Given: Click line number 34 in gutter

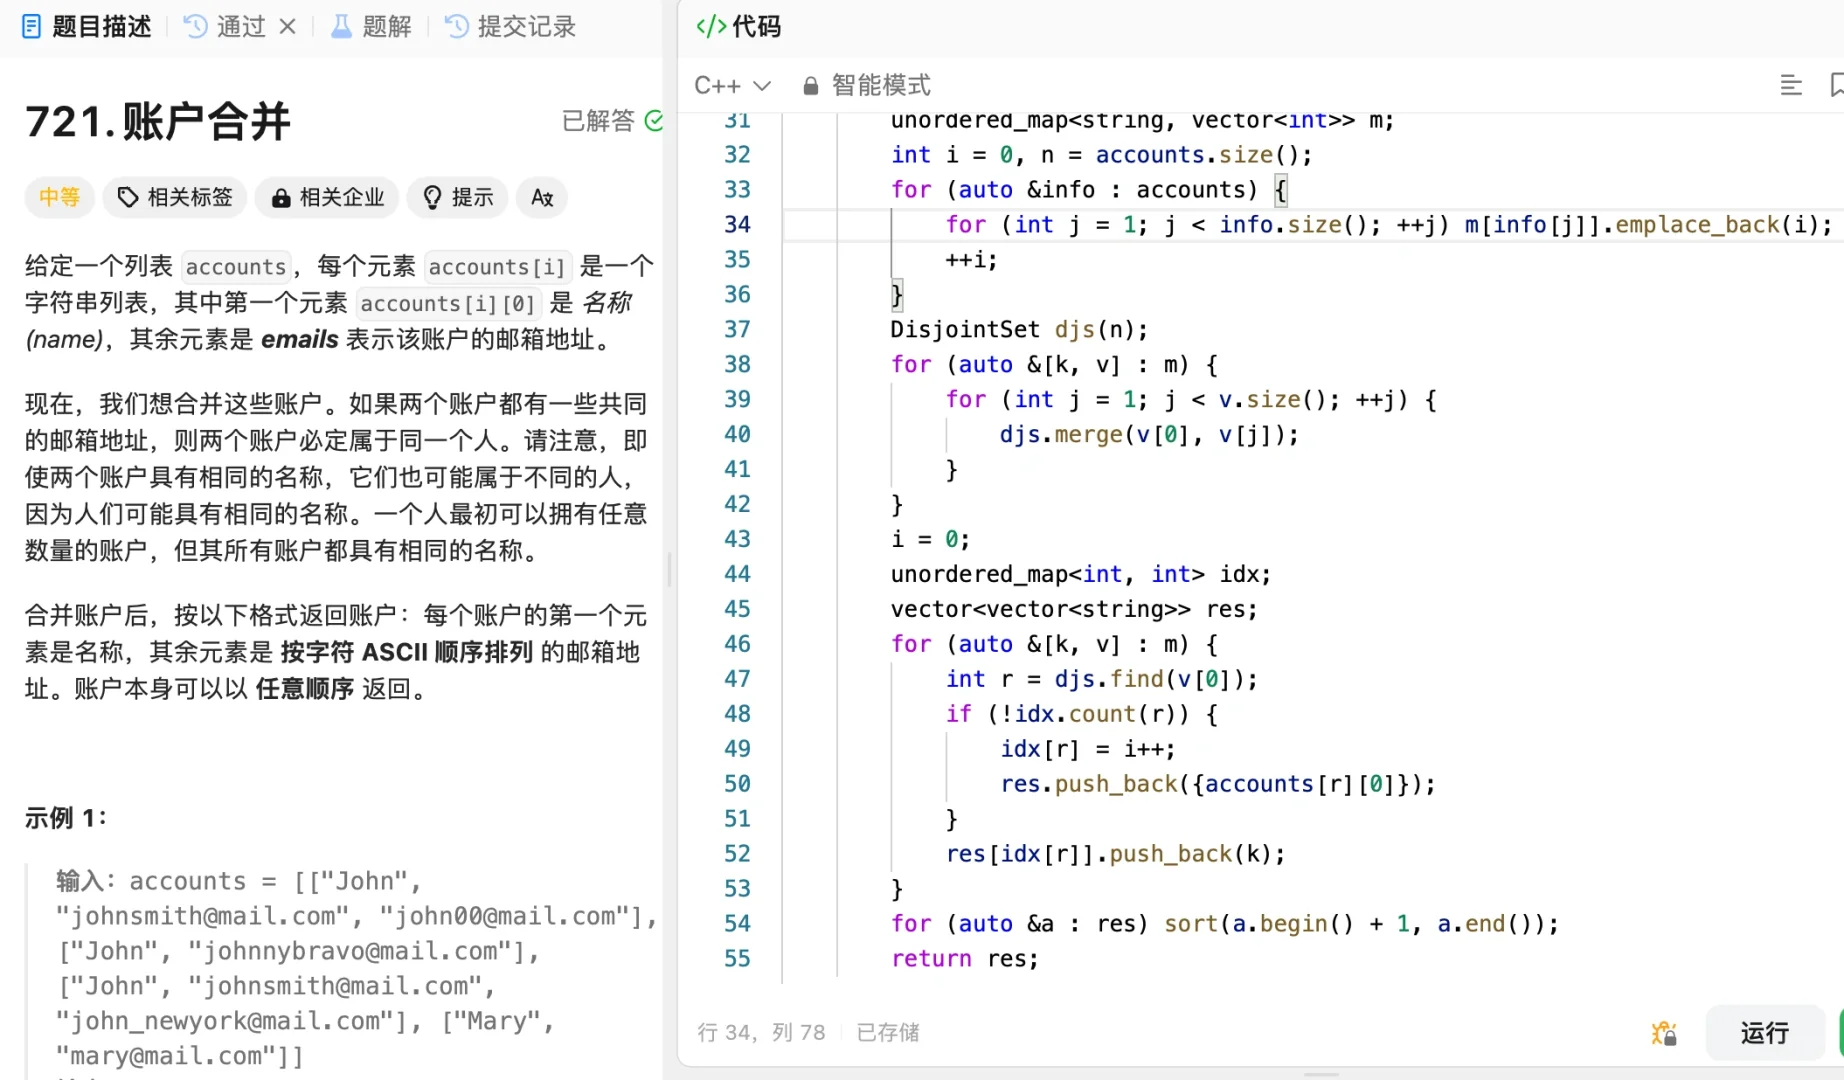Looking at the screenshot, I should coord(737,224).
